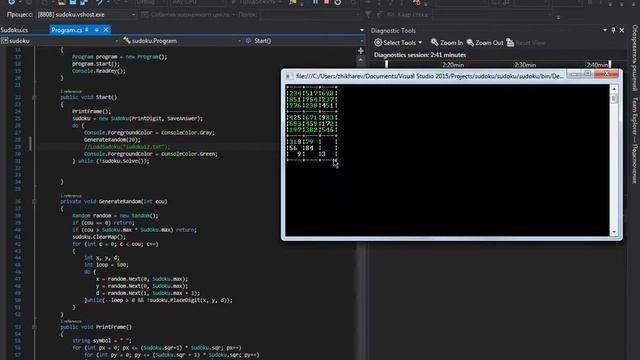
Task: Click the program.Start(); code line
Action: pos(96,64)
